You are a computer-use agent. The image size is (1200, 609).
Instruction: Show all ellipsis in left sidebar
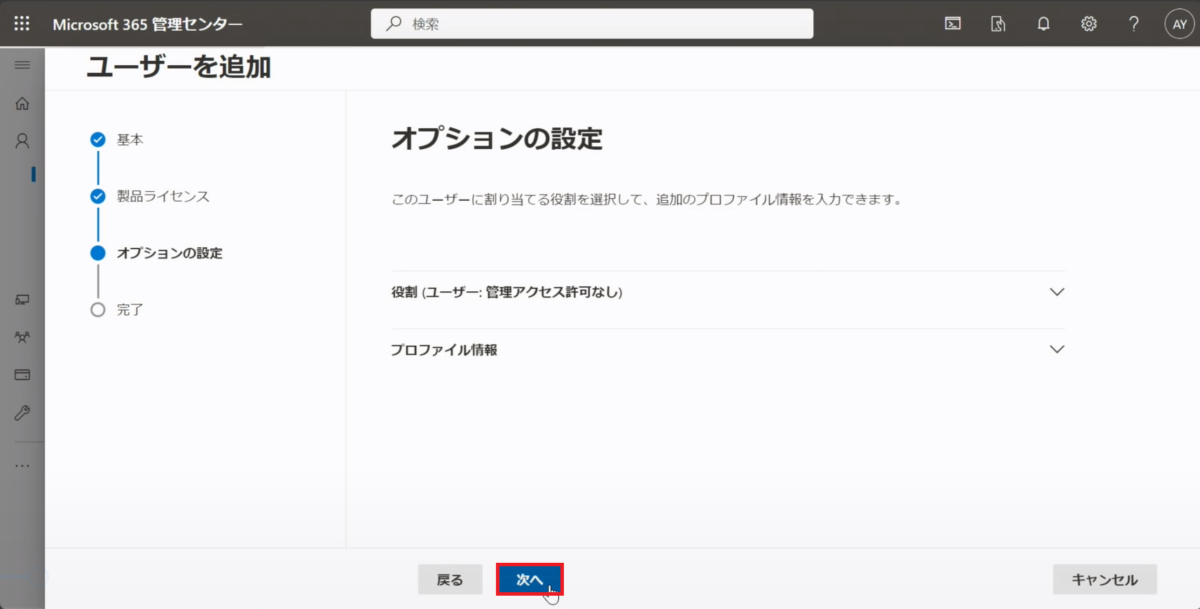22,466
